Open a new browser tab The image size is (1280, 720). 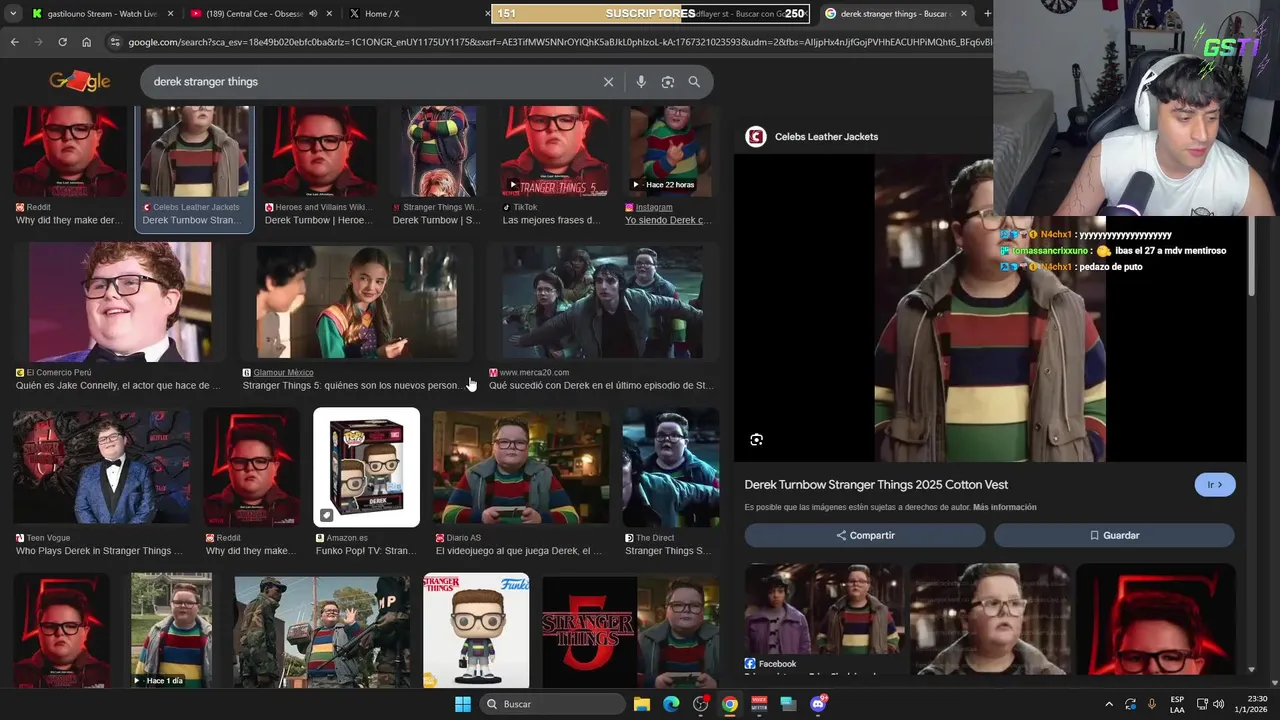coord(987,13)
